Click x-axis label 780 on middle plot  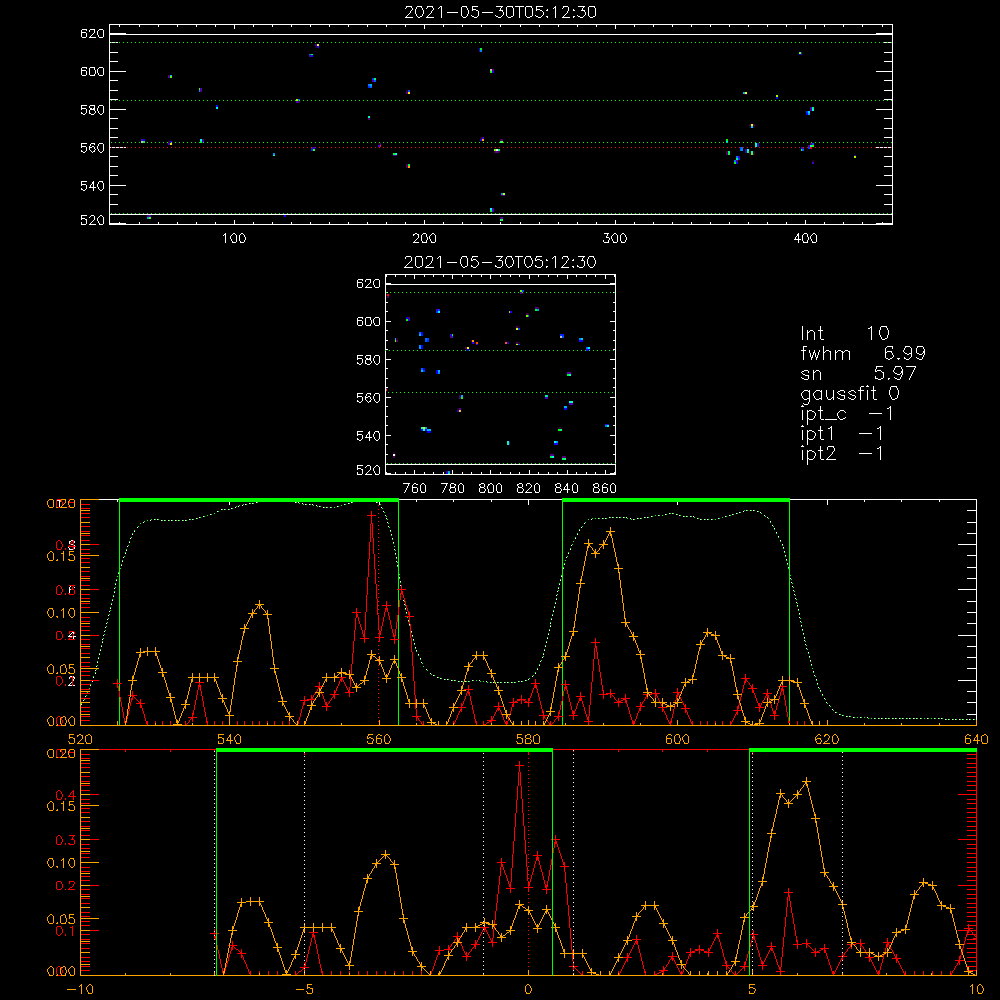(453, 489)
